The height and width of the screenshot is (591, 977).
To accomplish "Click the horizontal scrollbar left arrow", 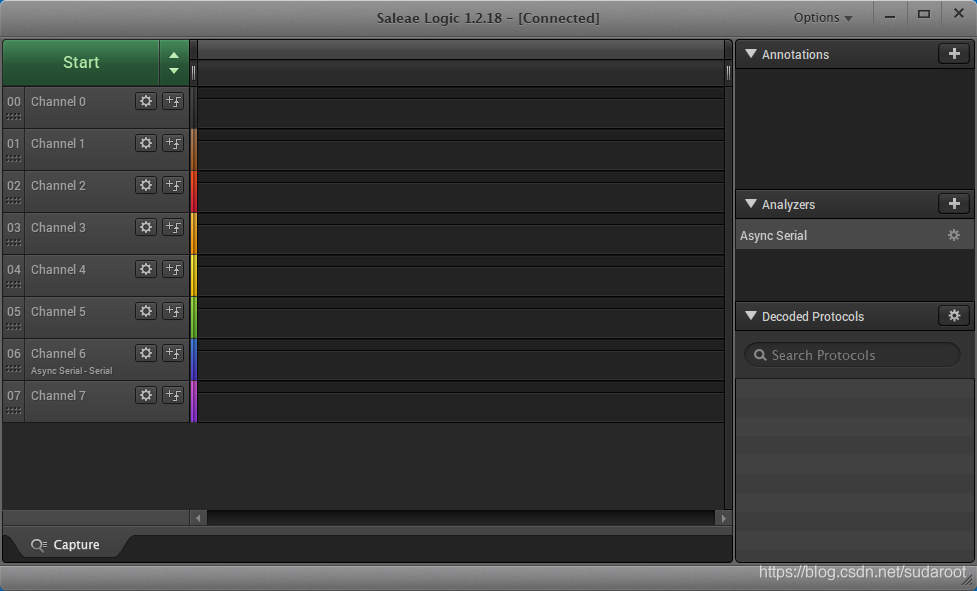I will [198, 518].
